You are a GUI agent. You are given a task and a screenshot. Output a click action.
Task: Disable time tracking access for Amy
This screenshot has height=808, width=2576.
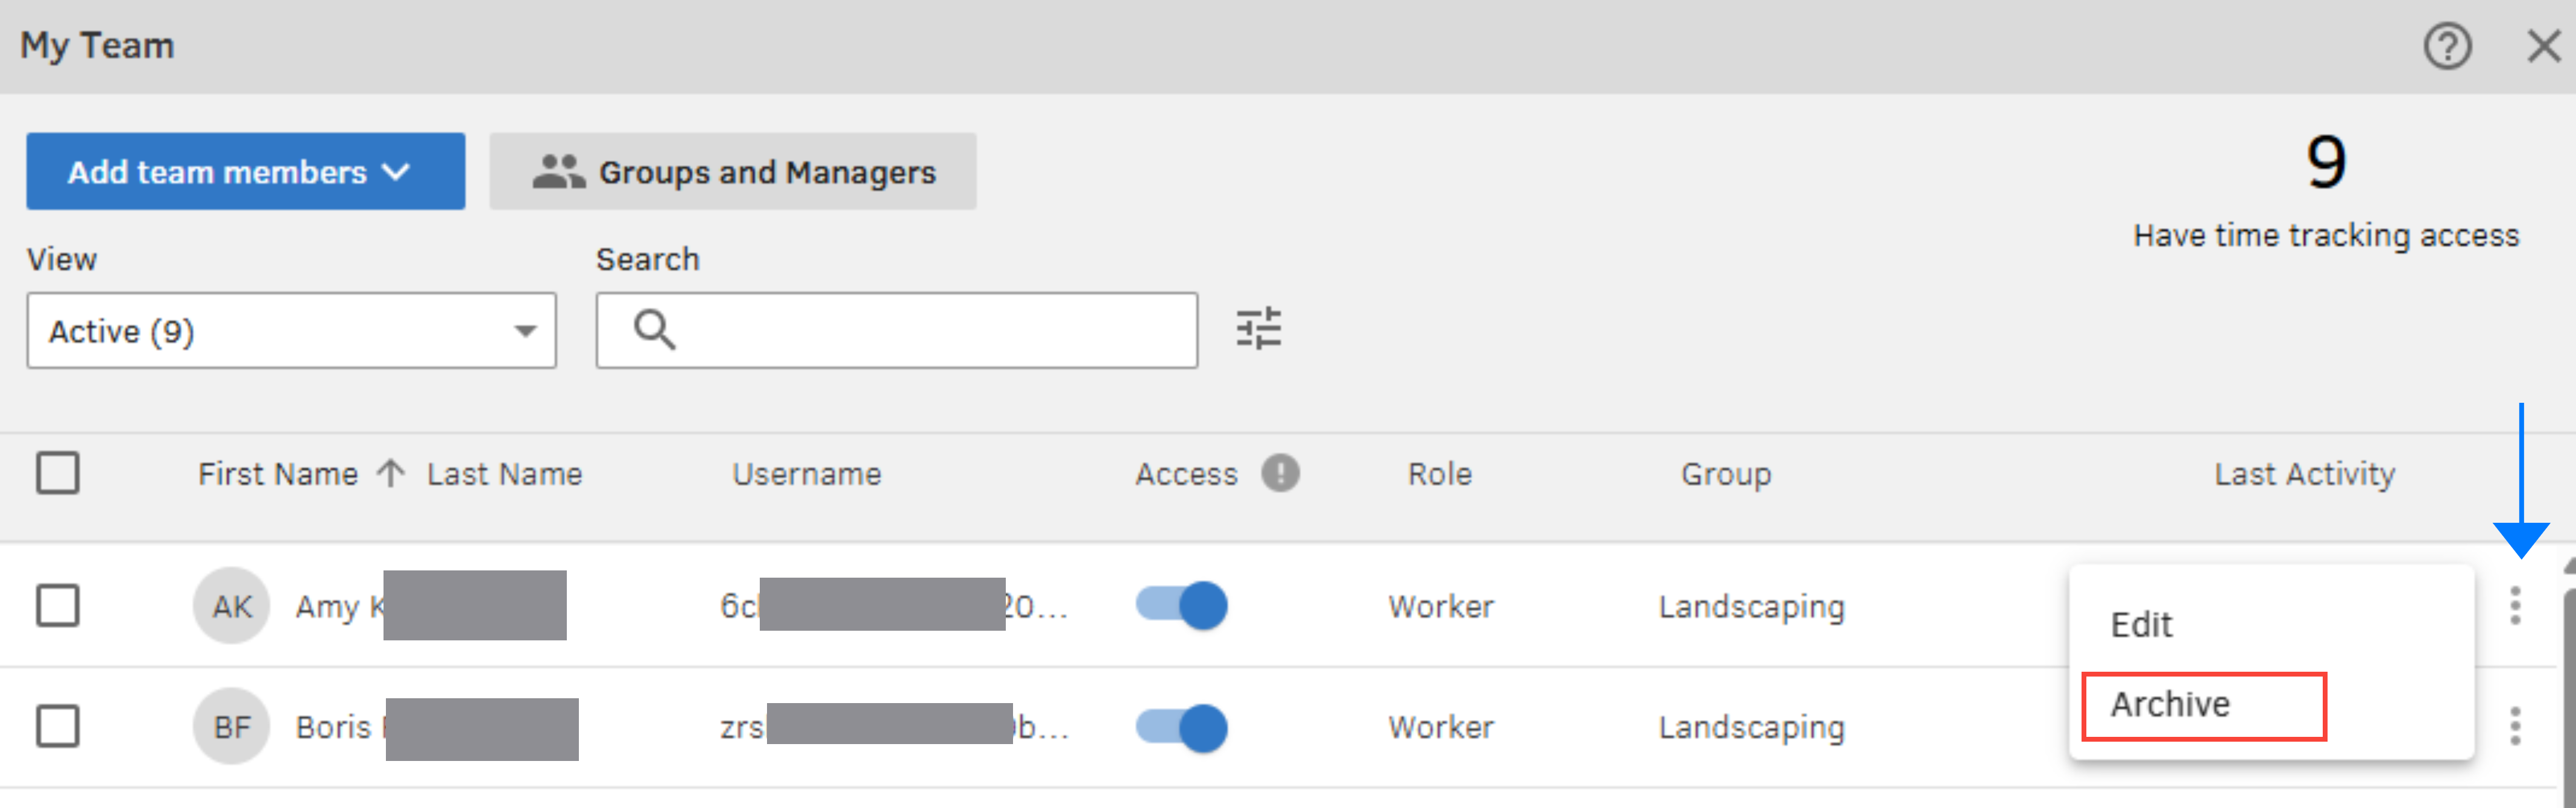(x=1182, y=606)
